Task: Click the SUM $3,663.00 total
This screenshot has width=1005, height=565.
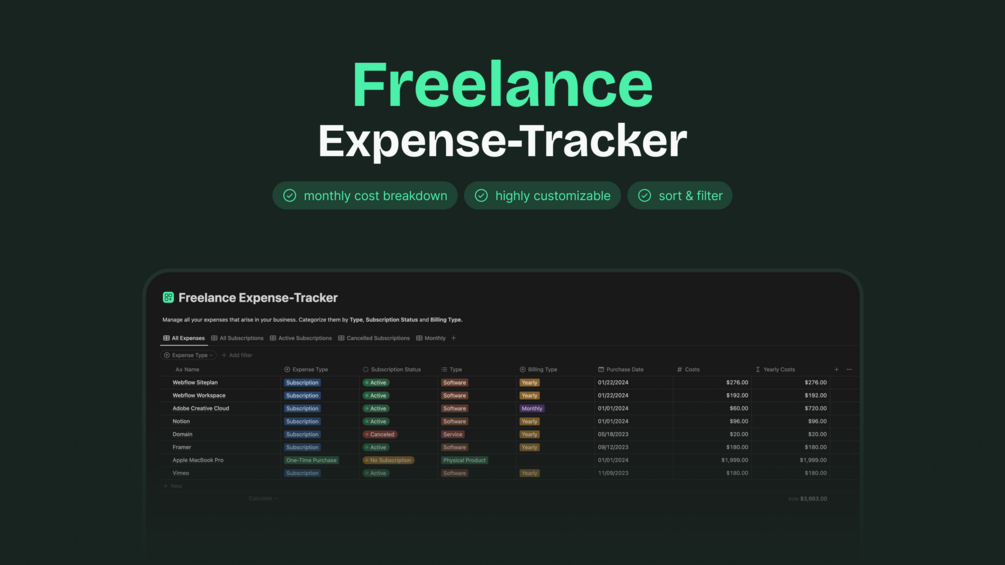Action: click(808, 498)
